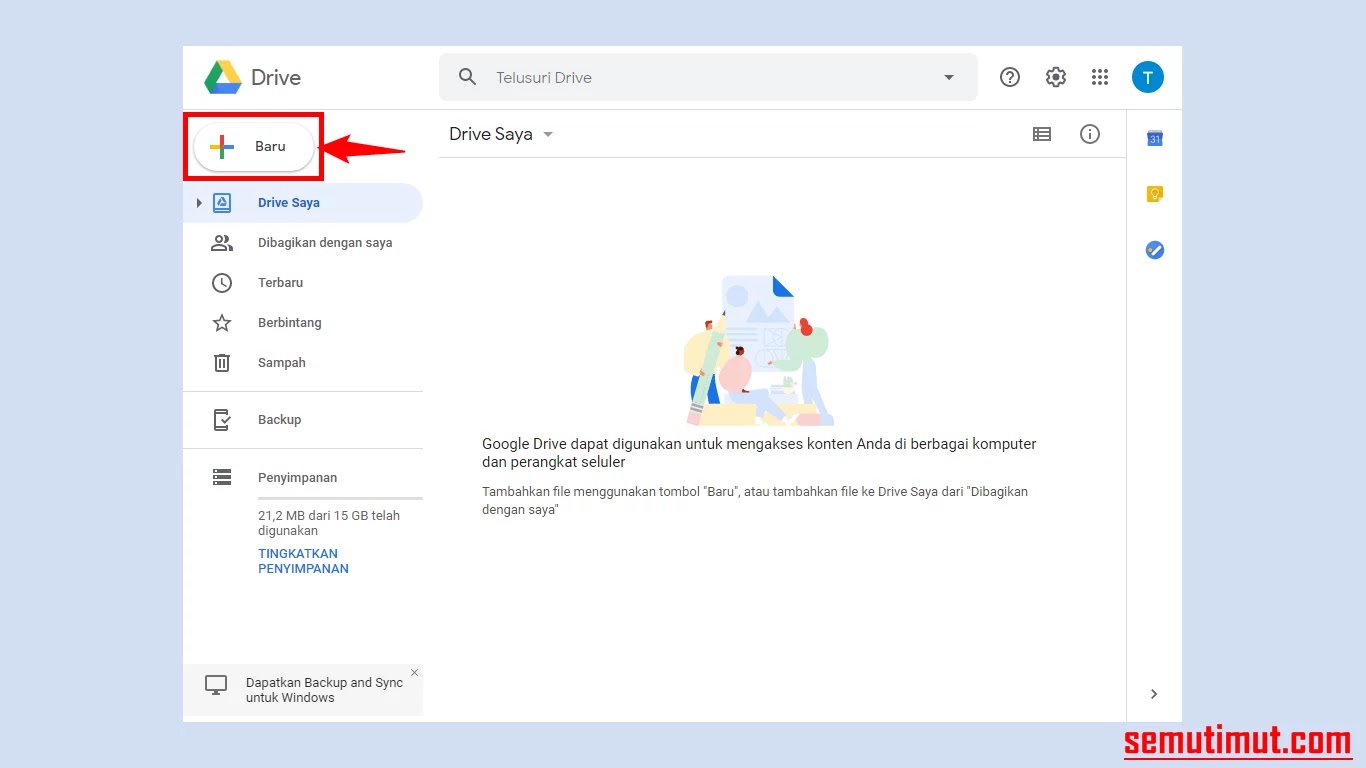The image size is (1366, 768).
Task: Click the Baru new button
Action: [x=255, y=146]
